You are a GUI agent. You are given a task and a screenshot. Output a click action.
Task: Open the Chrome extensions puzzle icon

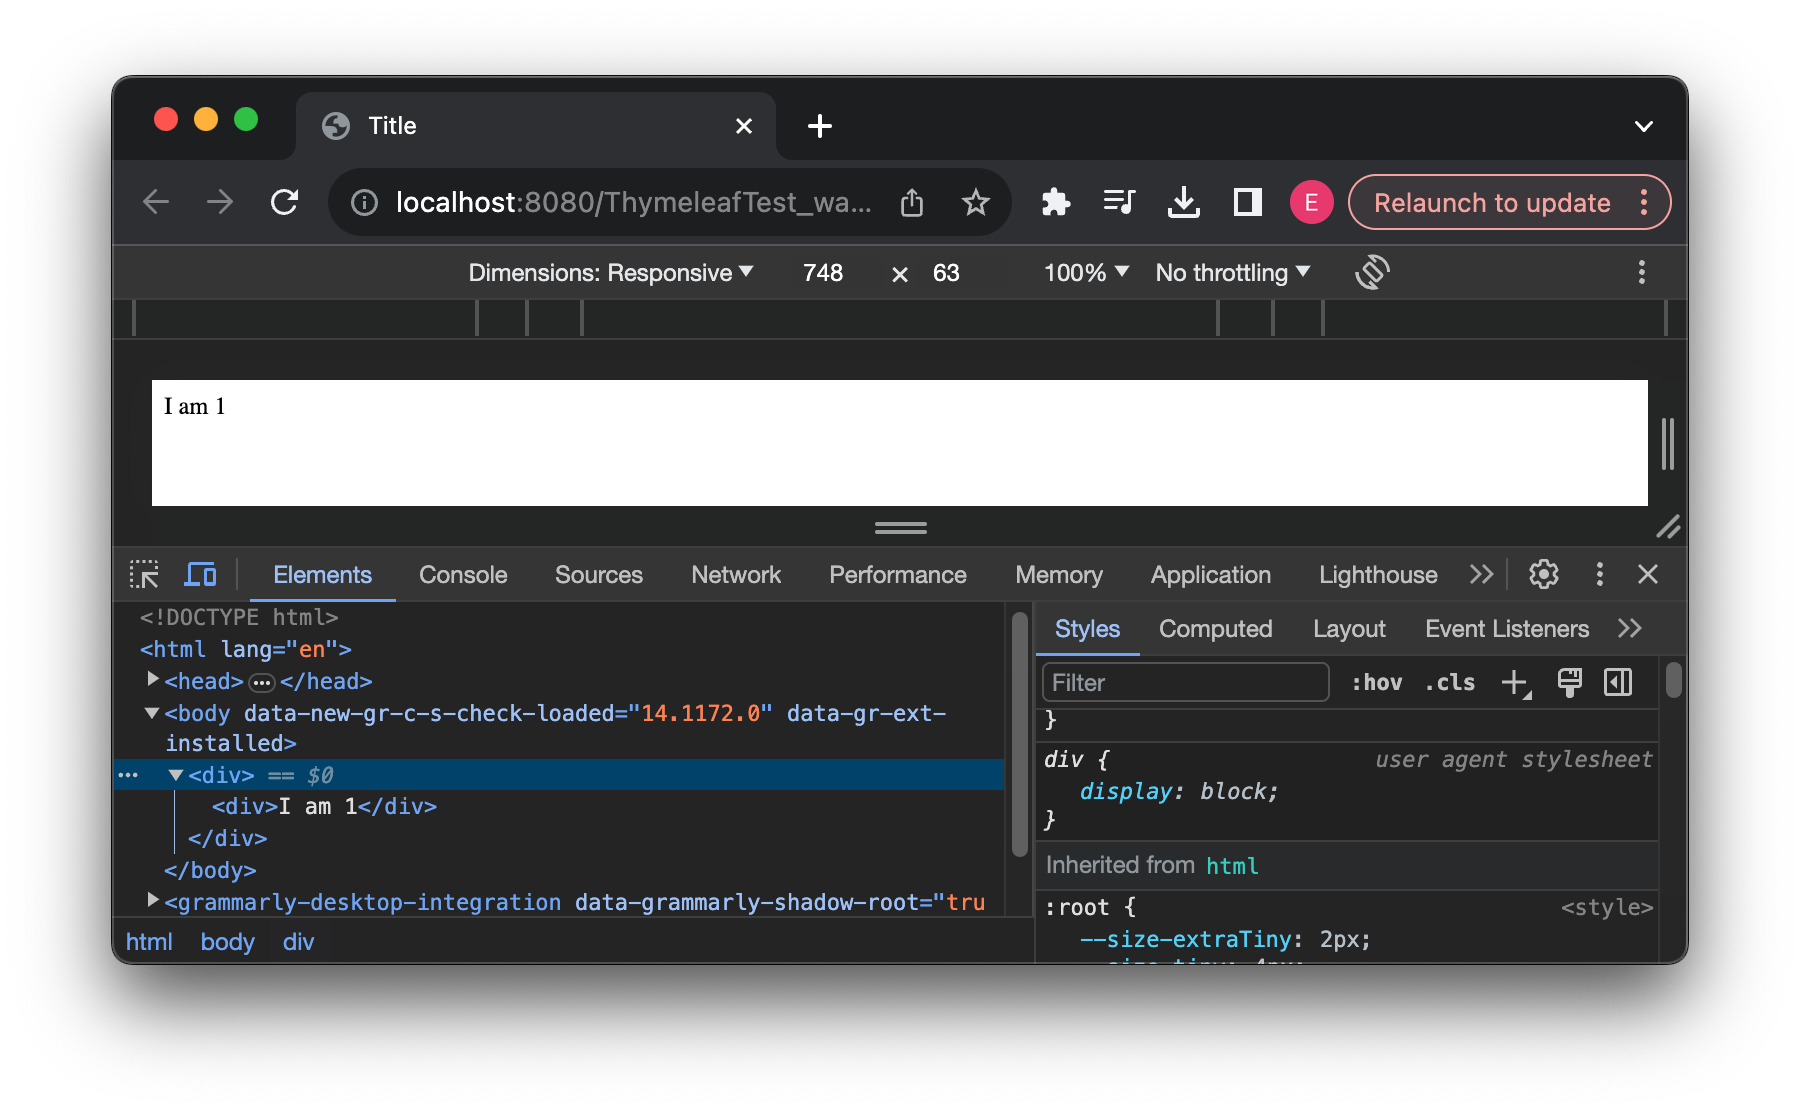[1056, 202]
